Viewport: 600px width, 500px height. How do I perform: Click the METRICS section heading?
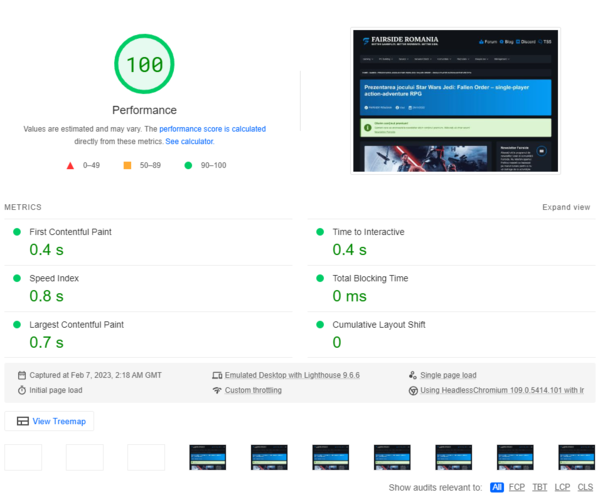(x=23, y=207)
